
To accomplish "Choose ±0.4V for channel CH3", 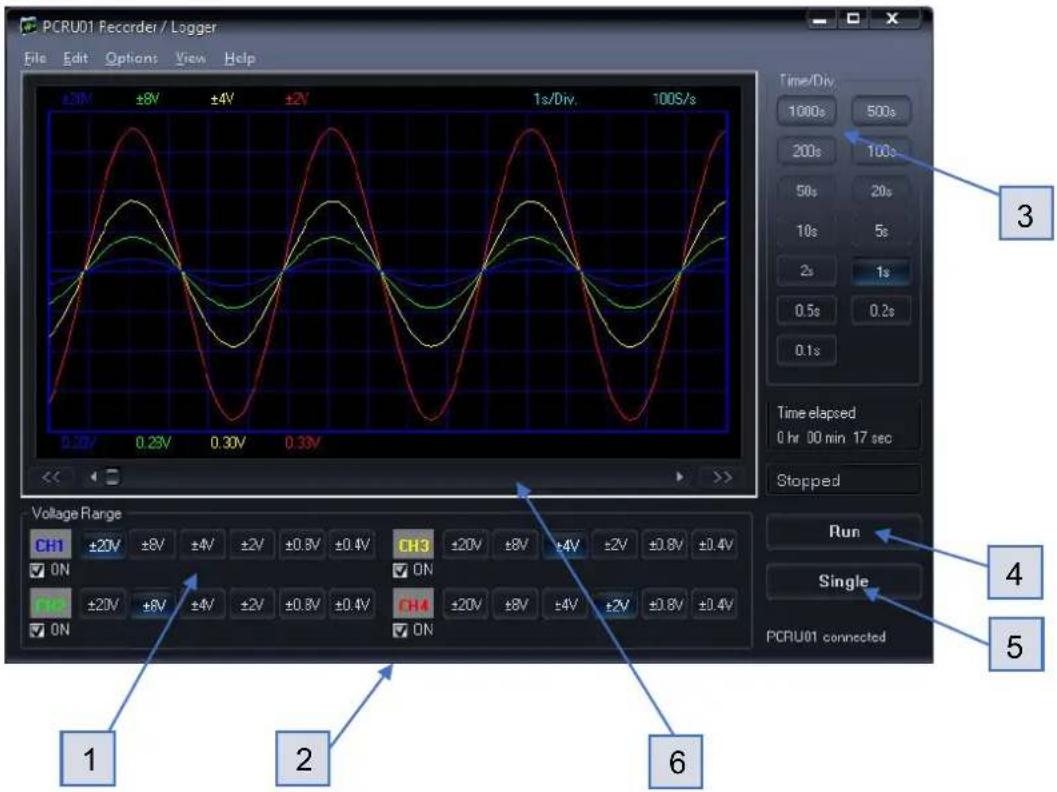I will tap(715, 545).
